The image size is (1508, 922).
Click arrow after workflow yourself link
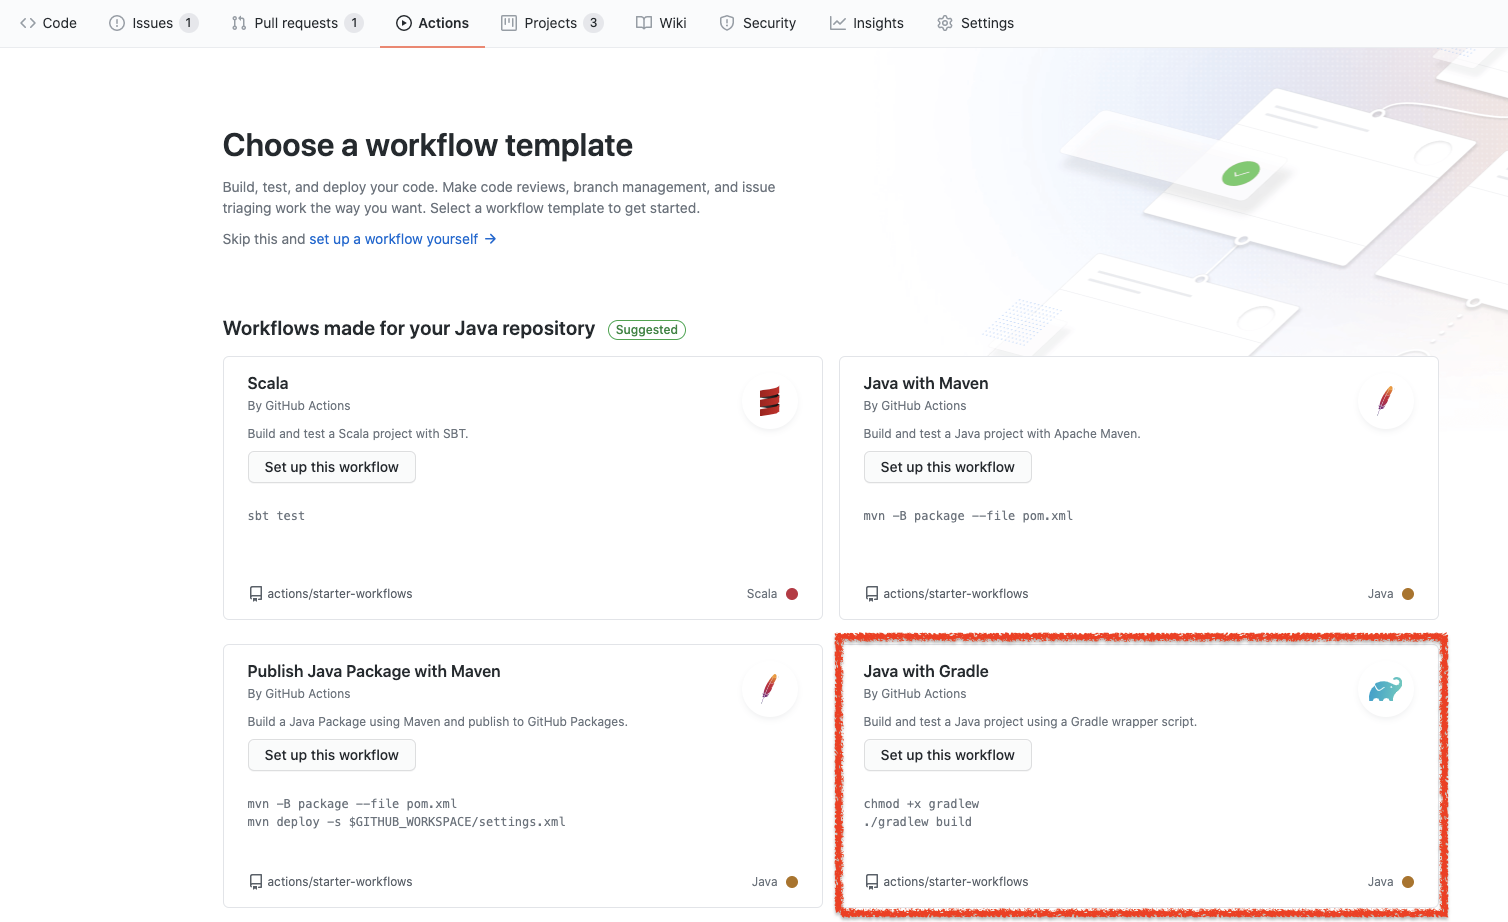tap(490, 239)
